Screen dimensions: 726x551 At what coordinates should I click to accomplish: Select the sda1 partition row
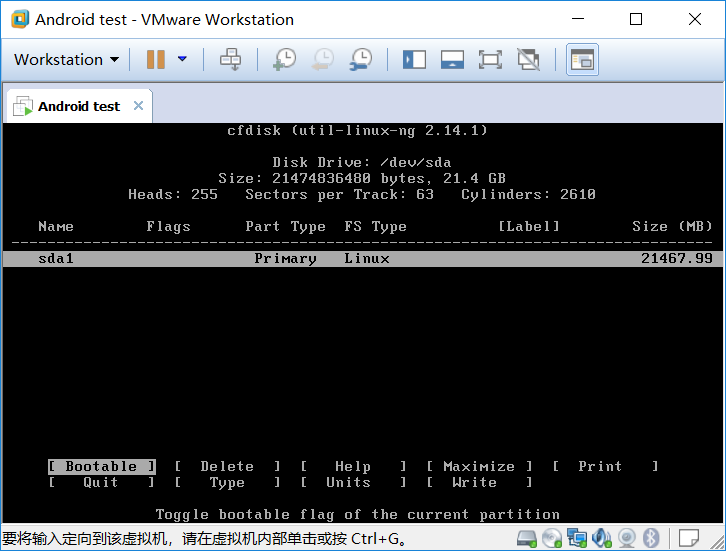(x=362, y=258)
